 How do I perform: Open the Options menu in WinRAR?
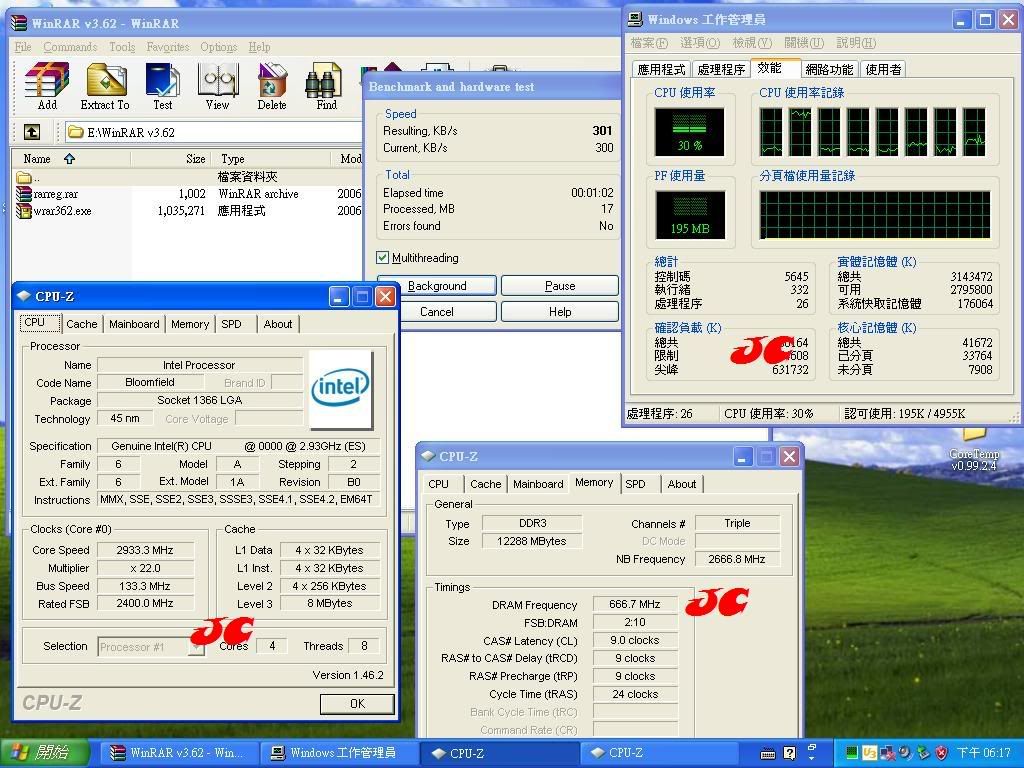click(x=219, y=47)
